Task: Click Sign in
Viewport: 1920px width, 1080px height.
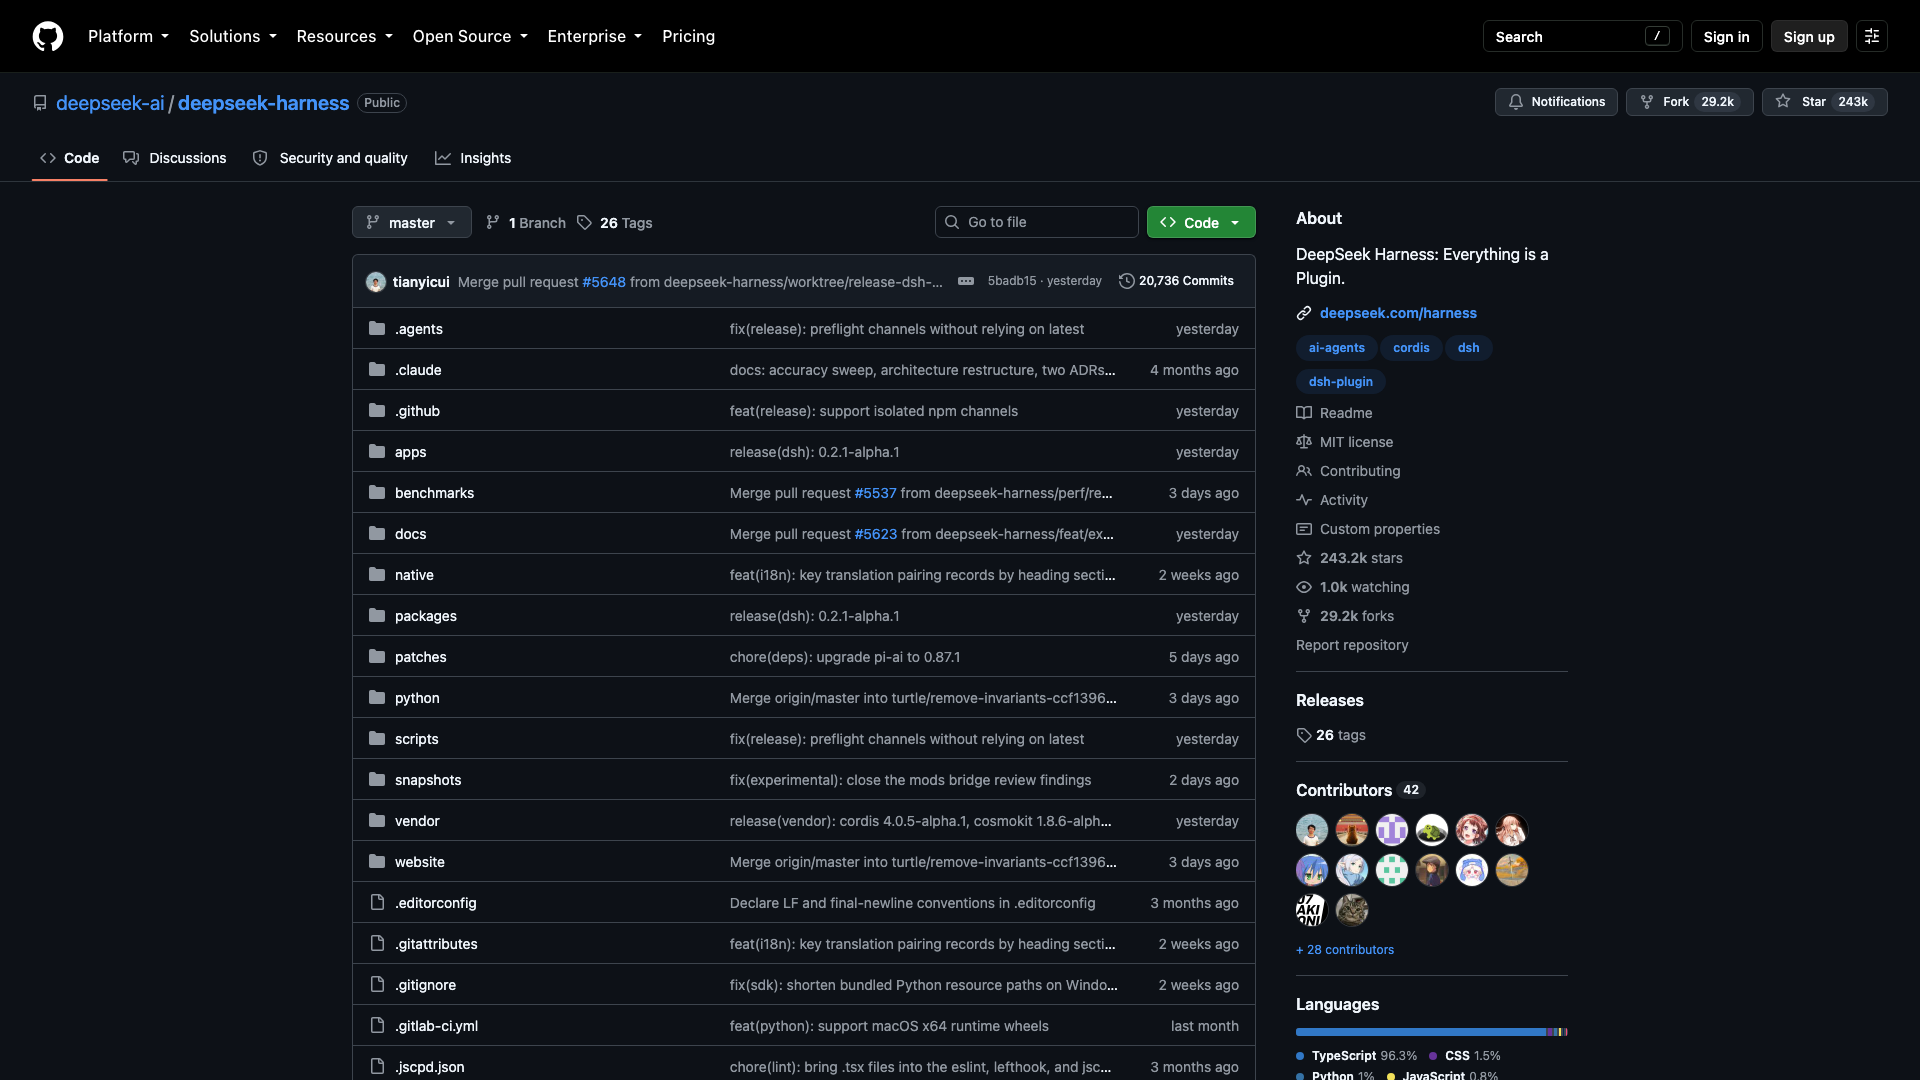Action: pos(1726,36)
